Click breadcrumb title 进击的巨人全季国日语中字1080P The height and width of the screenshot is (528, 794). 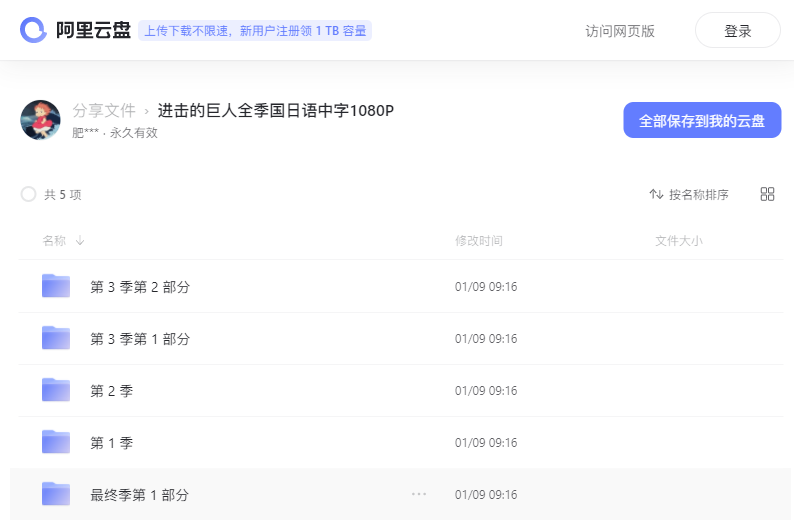[x=275, y=110]
